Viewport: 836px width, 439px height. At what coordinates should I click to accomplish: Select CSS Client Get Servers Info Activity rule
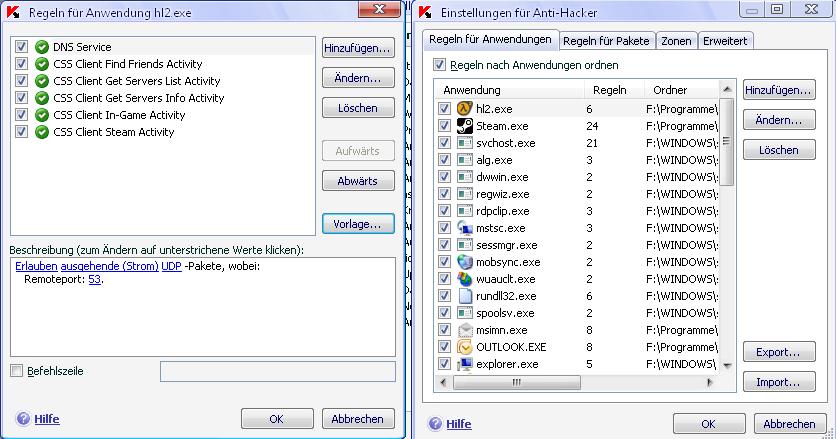(139, 98)
